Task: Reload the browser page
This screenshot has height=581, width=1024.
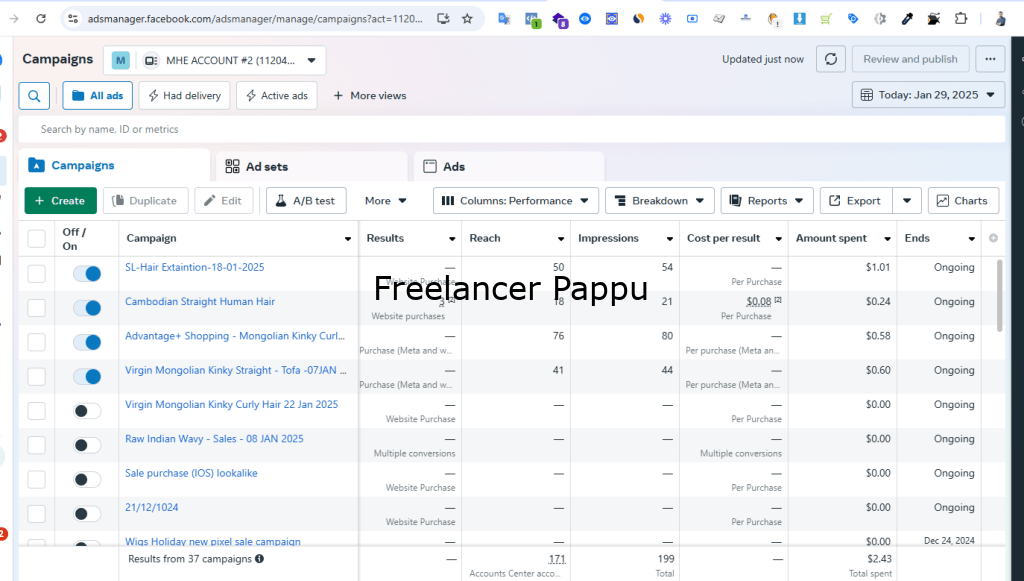Action: tap(40, 19)
